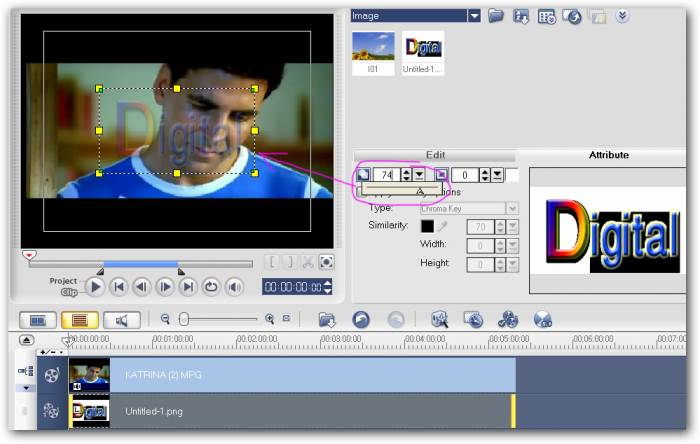Switch to Audio View

pyautogui.click(x=122, y=320)
